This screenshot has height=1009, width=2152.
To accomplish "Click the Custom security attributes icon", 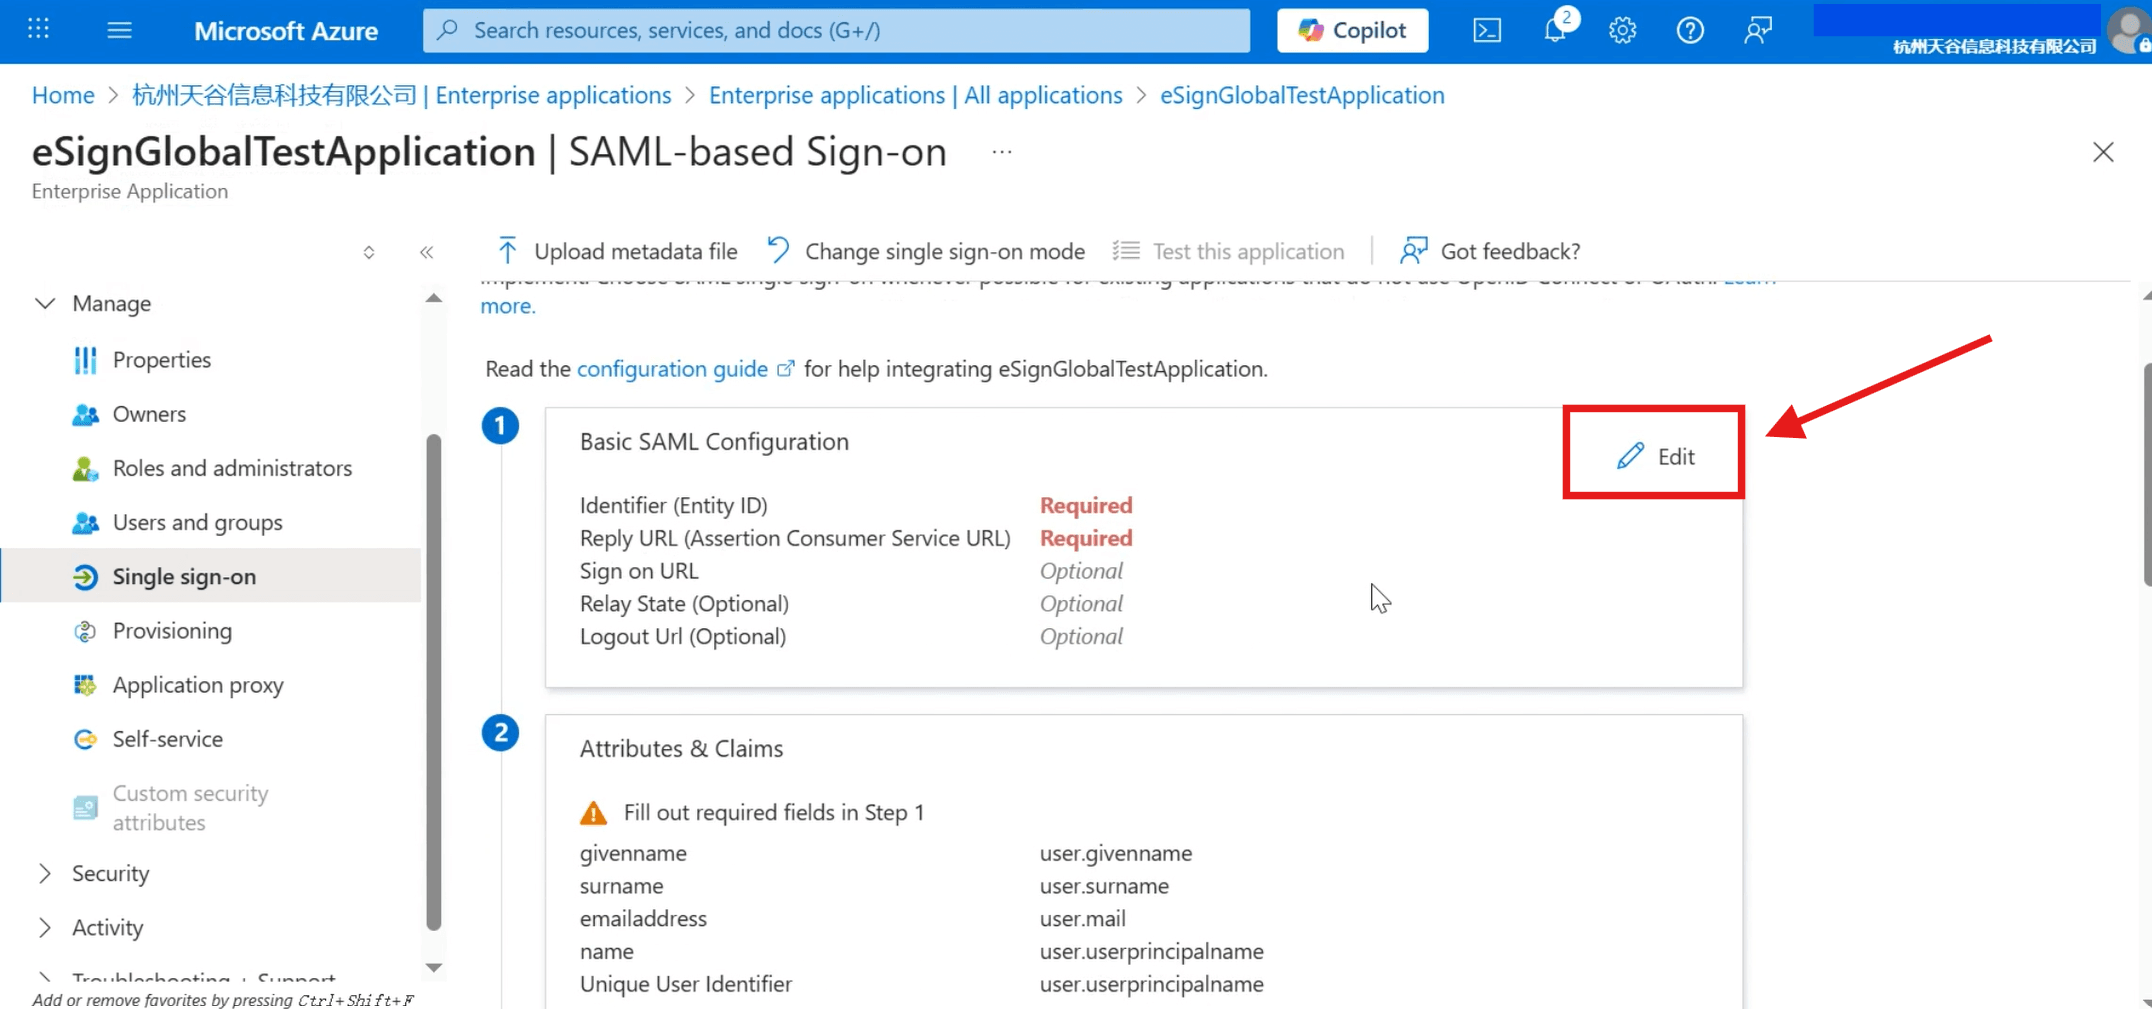I will [x=85, y=808].
